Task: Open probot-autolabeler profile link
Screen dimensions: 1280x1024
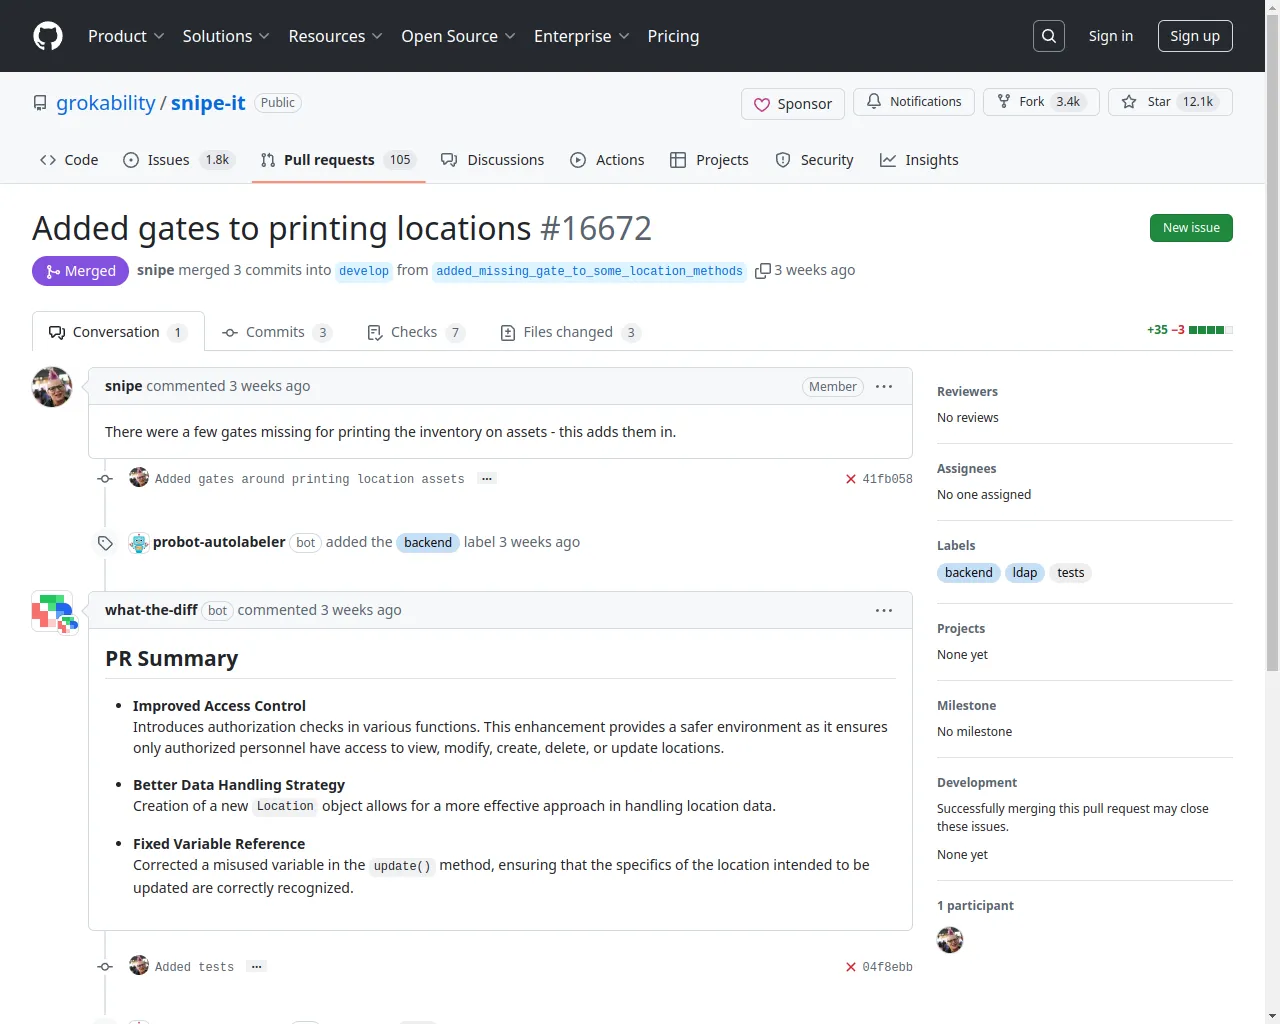Action: click(219, 542)
